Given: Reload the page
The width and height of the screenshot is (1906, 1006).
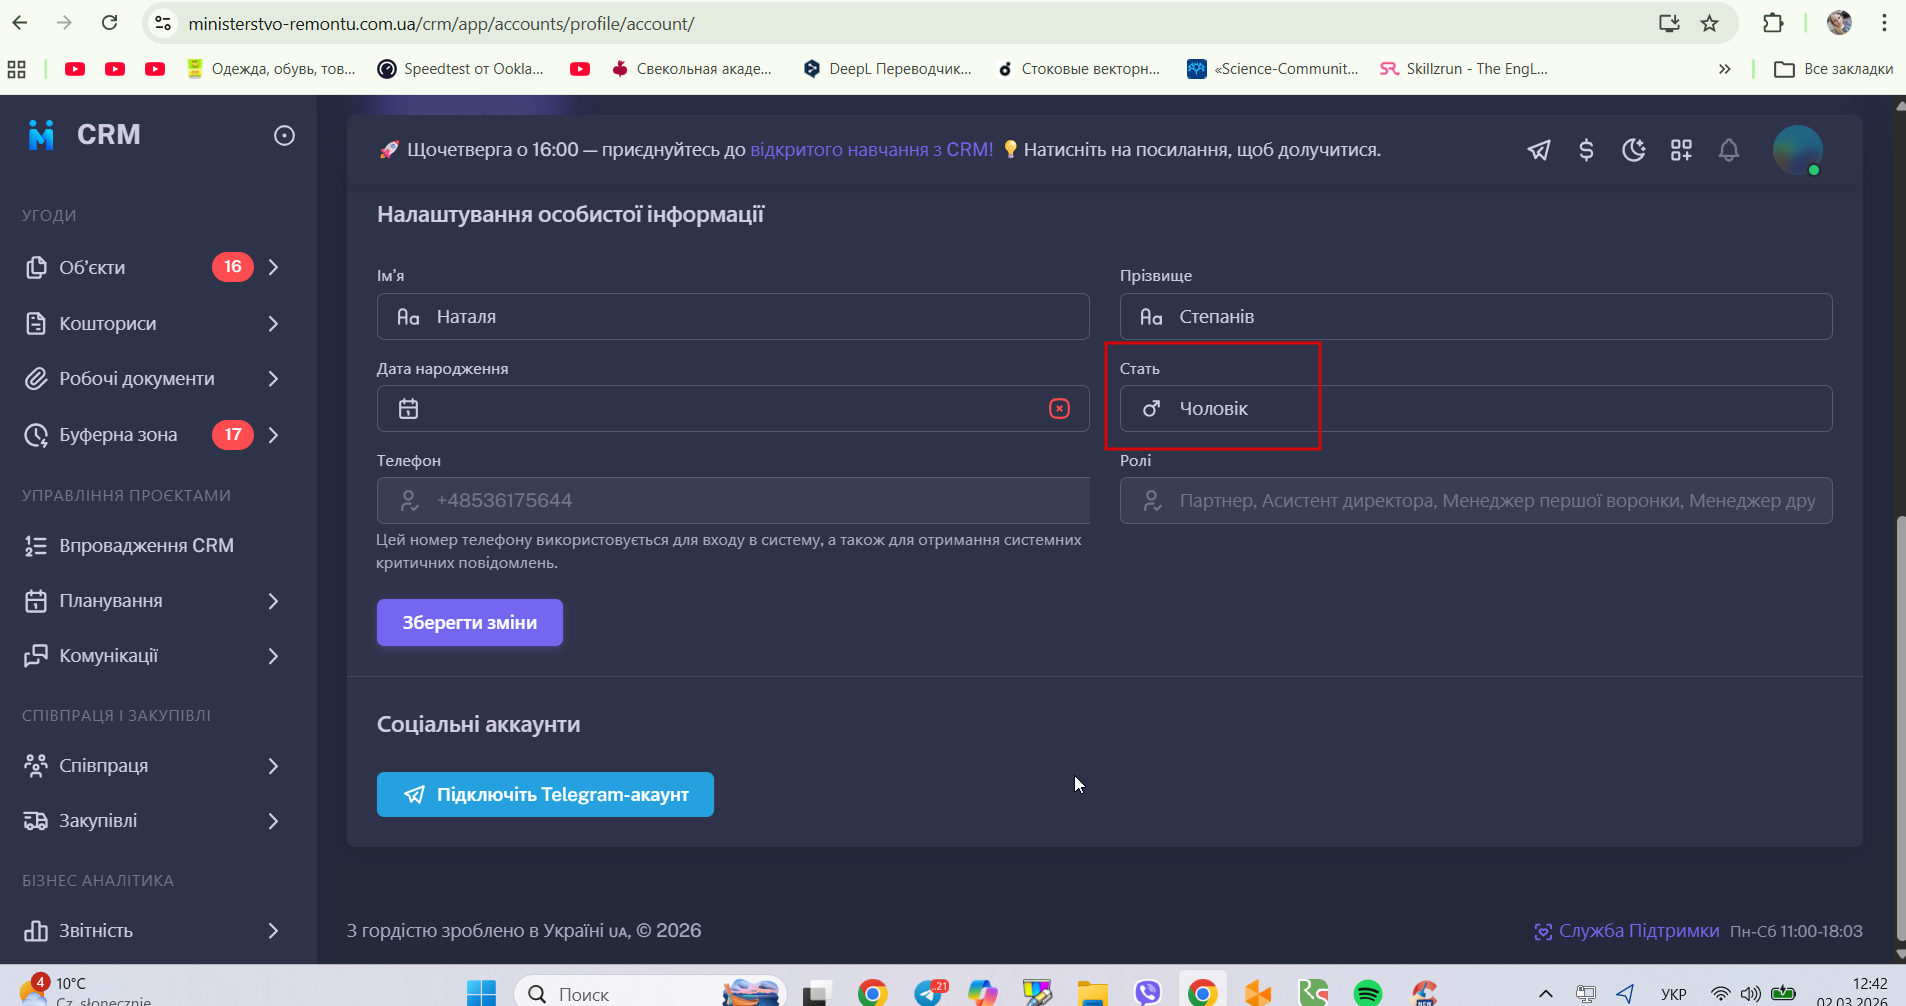Looking at the screenshot, I should [110, 23].
